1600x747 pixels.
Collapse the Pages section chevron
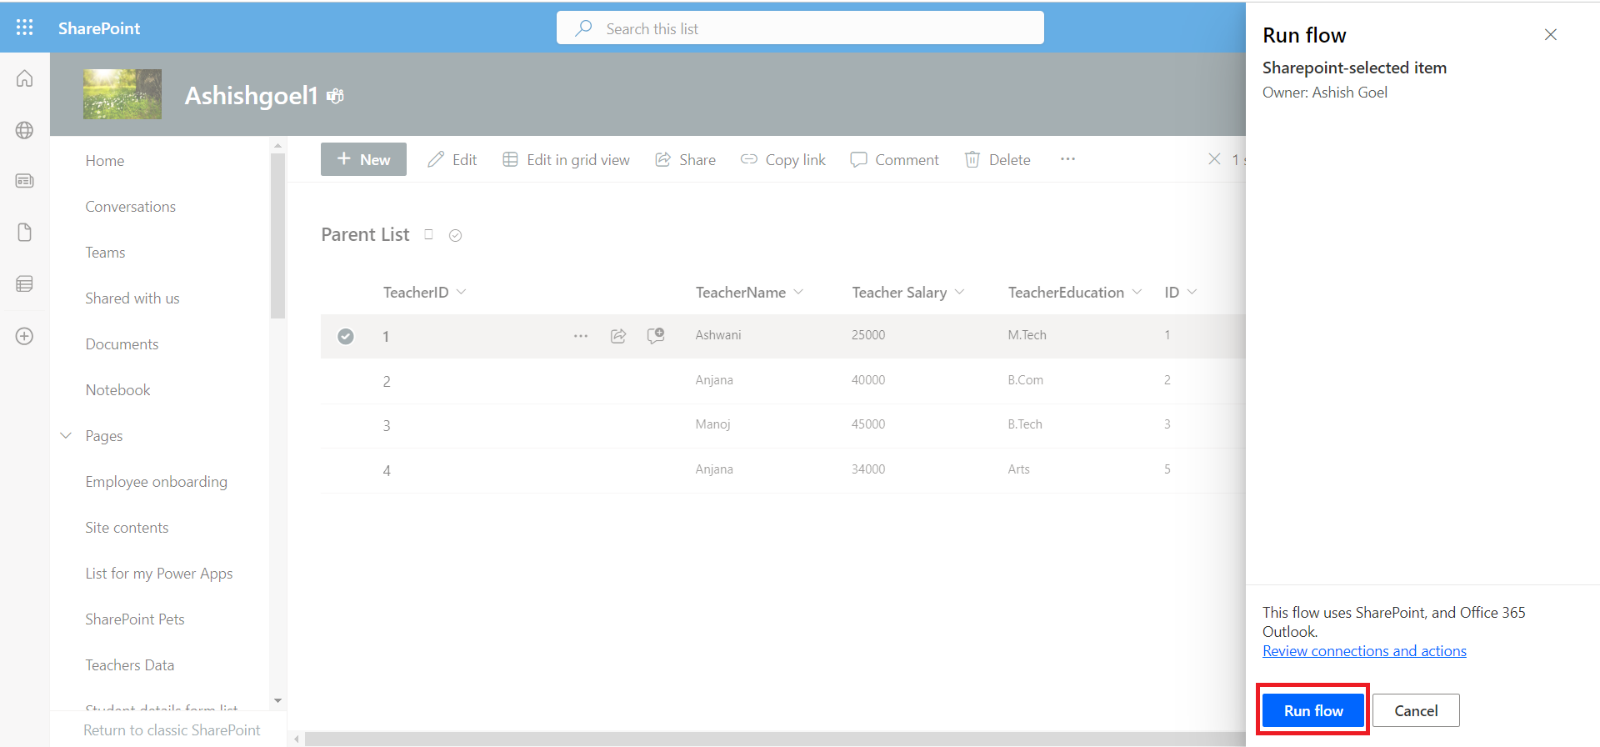point(66,436)
